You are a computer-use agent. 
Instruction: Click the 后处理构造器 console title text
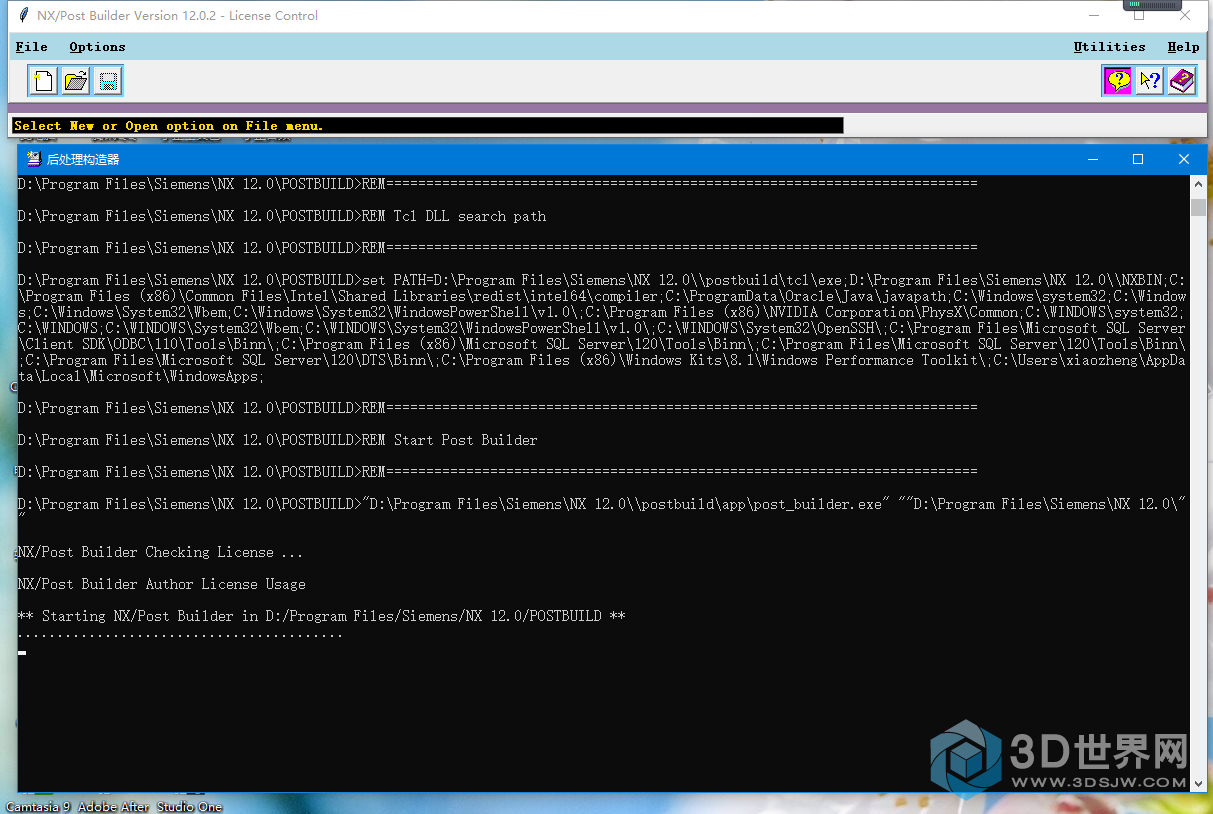click(83, 159)
